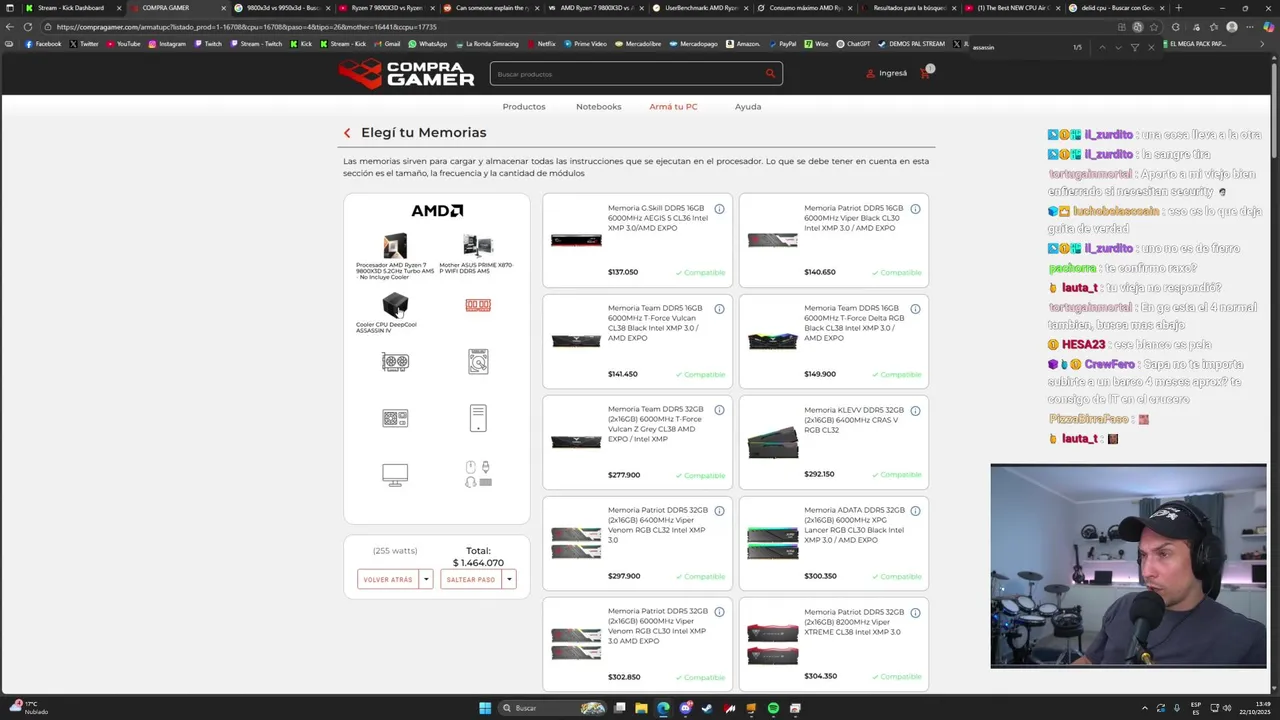Switch to the 9800x3d vs 9950x3d tab
This screenshot has width=1280, height=720.
[283, 8]
